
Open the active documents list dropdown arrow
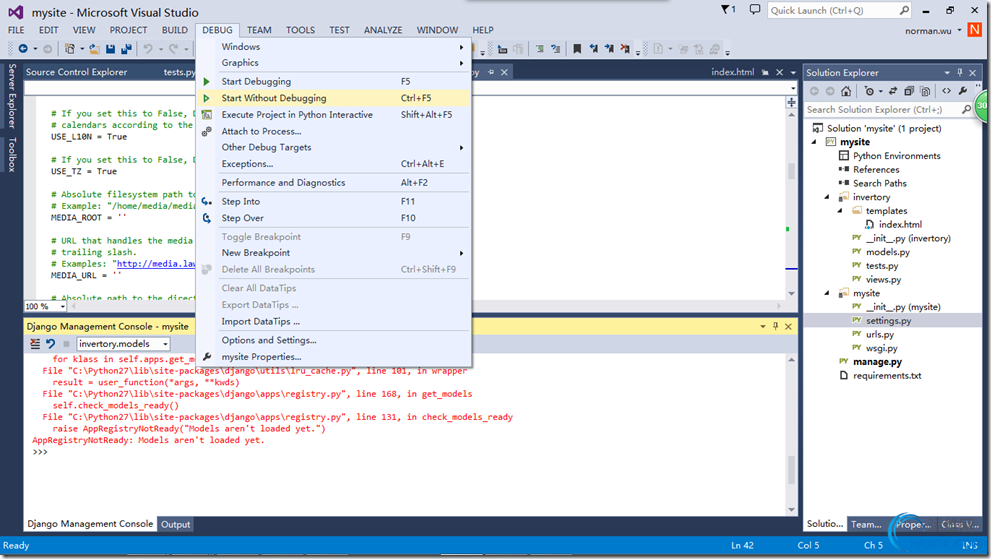(793, 72)
